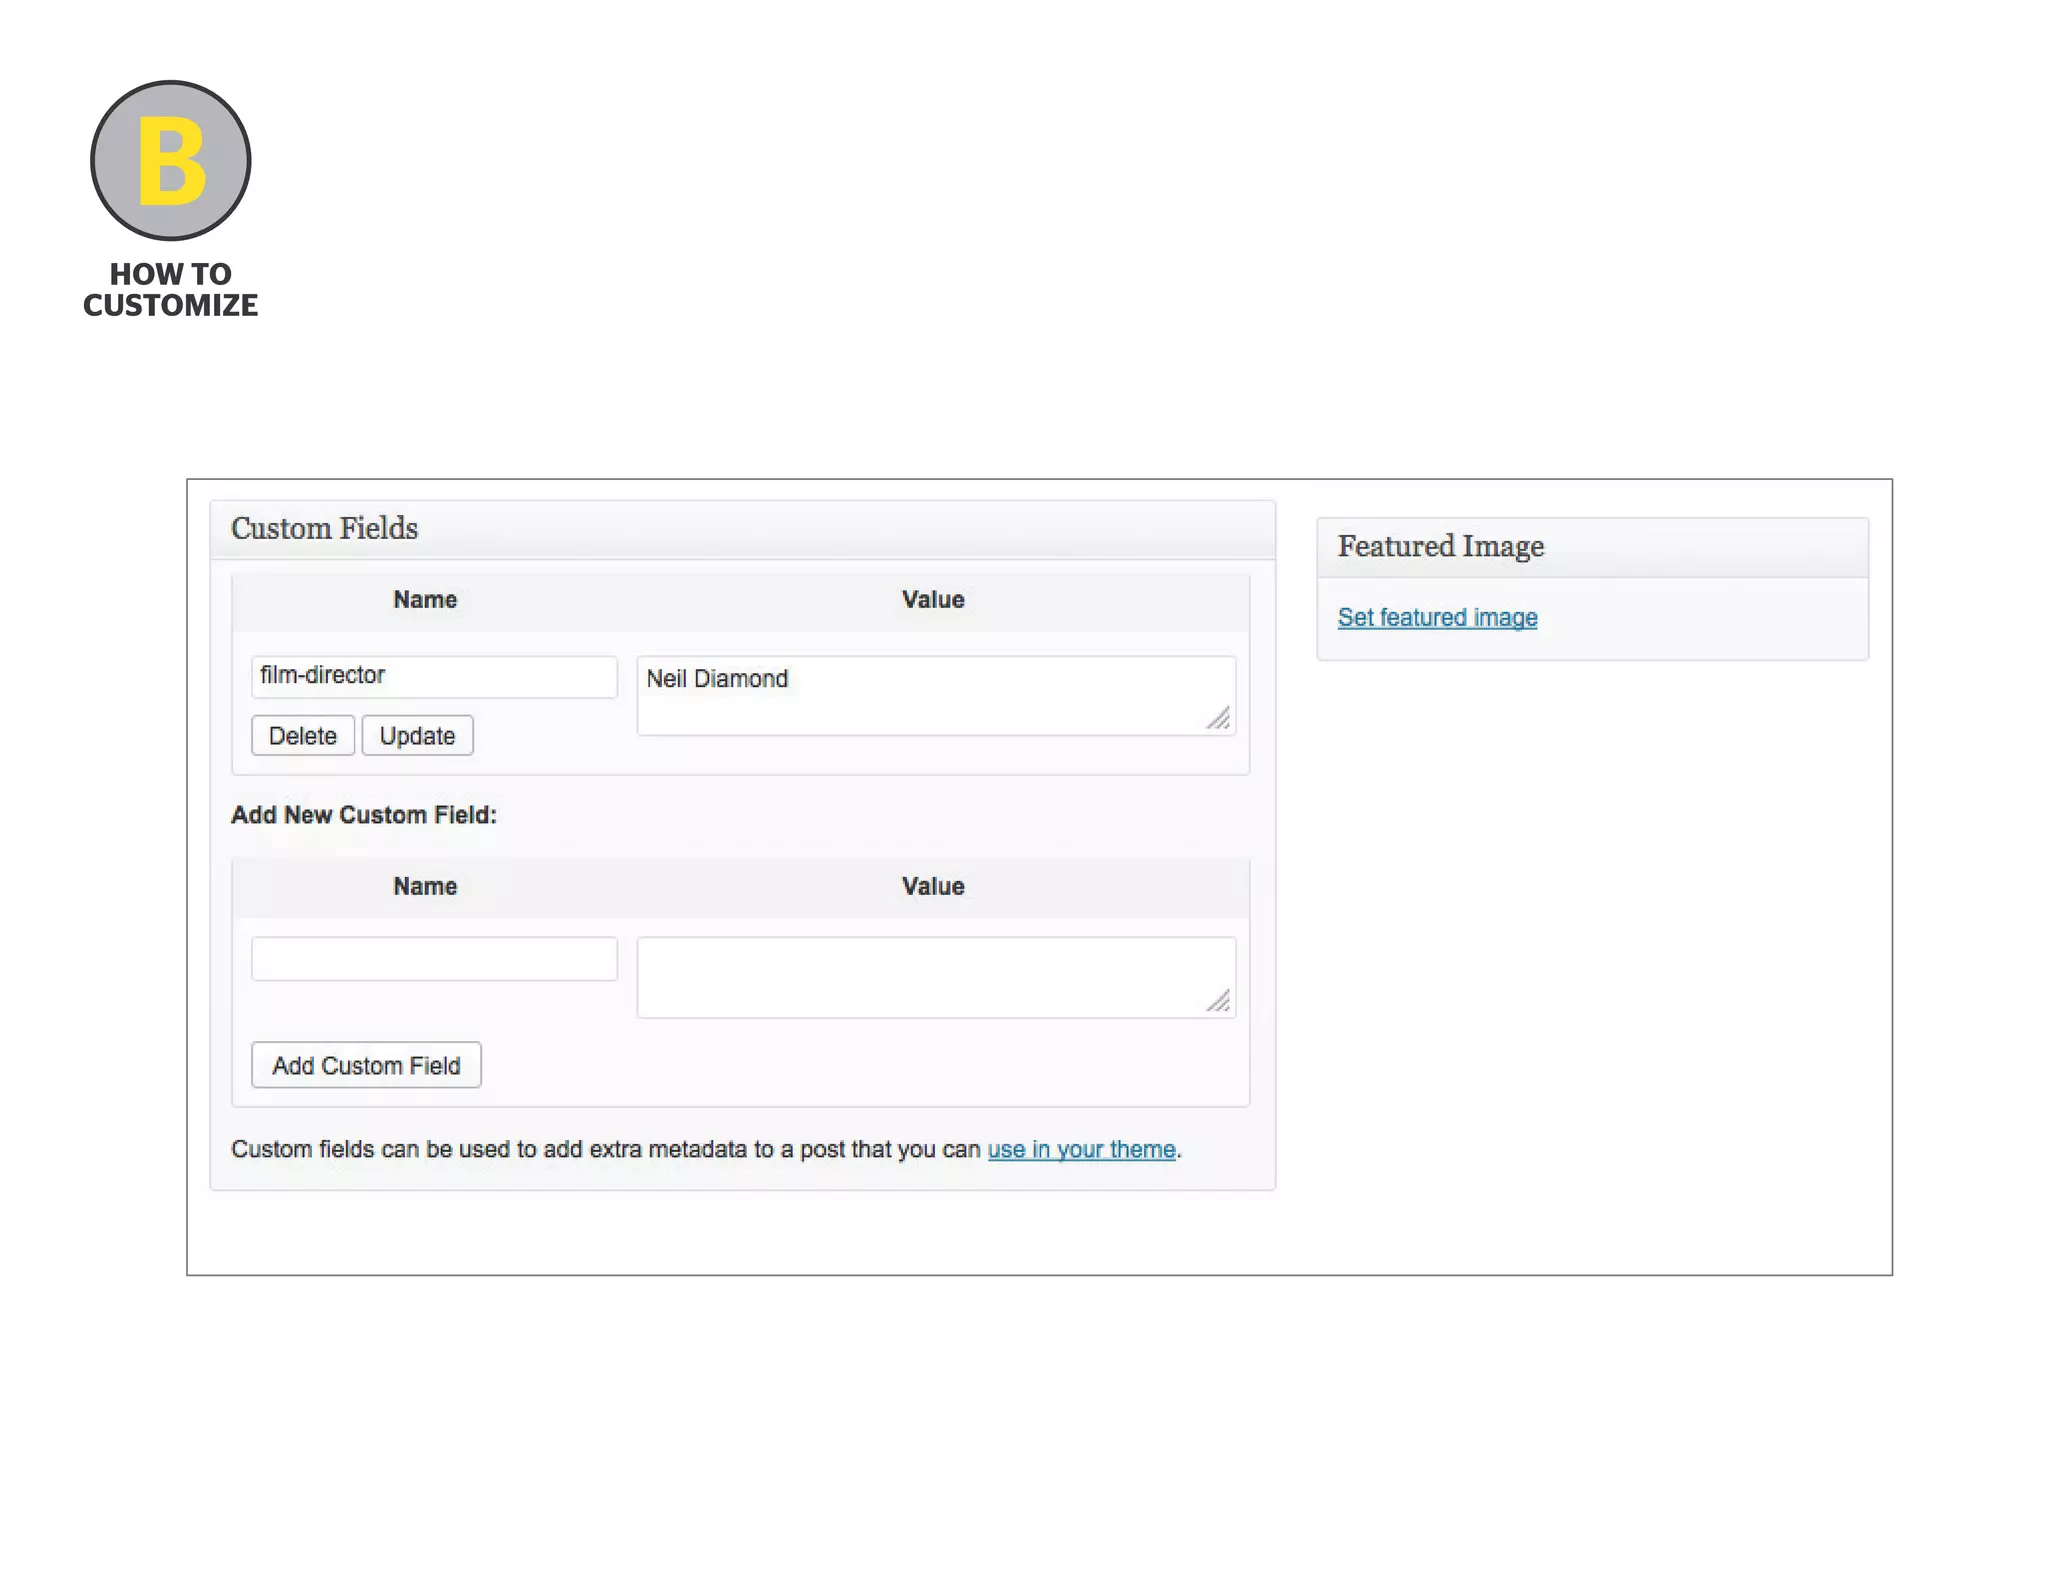Click the Add Custom Field button

pyautogui.click(x=366, y=1065)
